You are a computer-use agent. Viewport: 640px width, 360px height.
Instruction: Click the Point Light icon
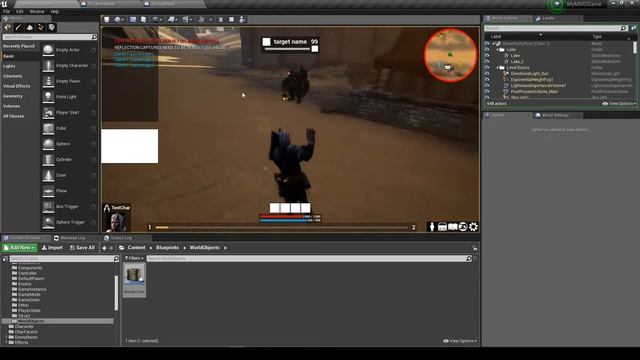coord(48,97)
